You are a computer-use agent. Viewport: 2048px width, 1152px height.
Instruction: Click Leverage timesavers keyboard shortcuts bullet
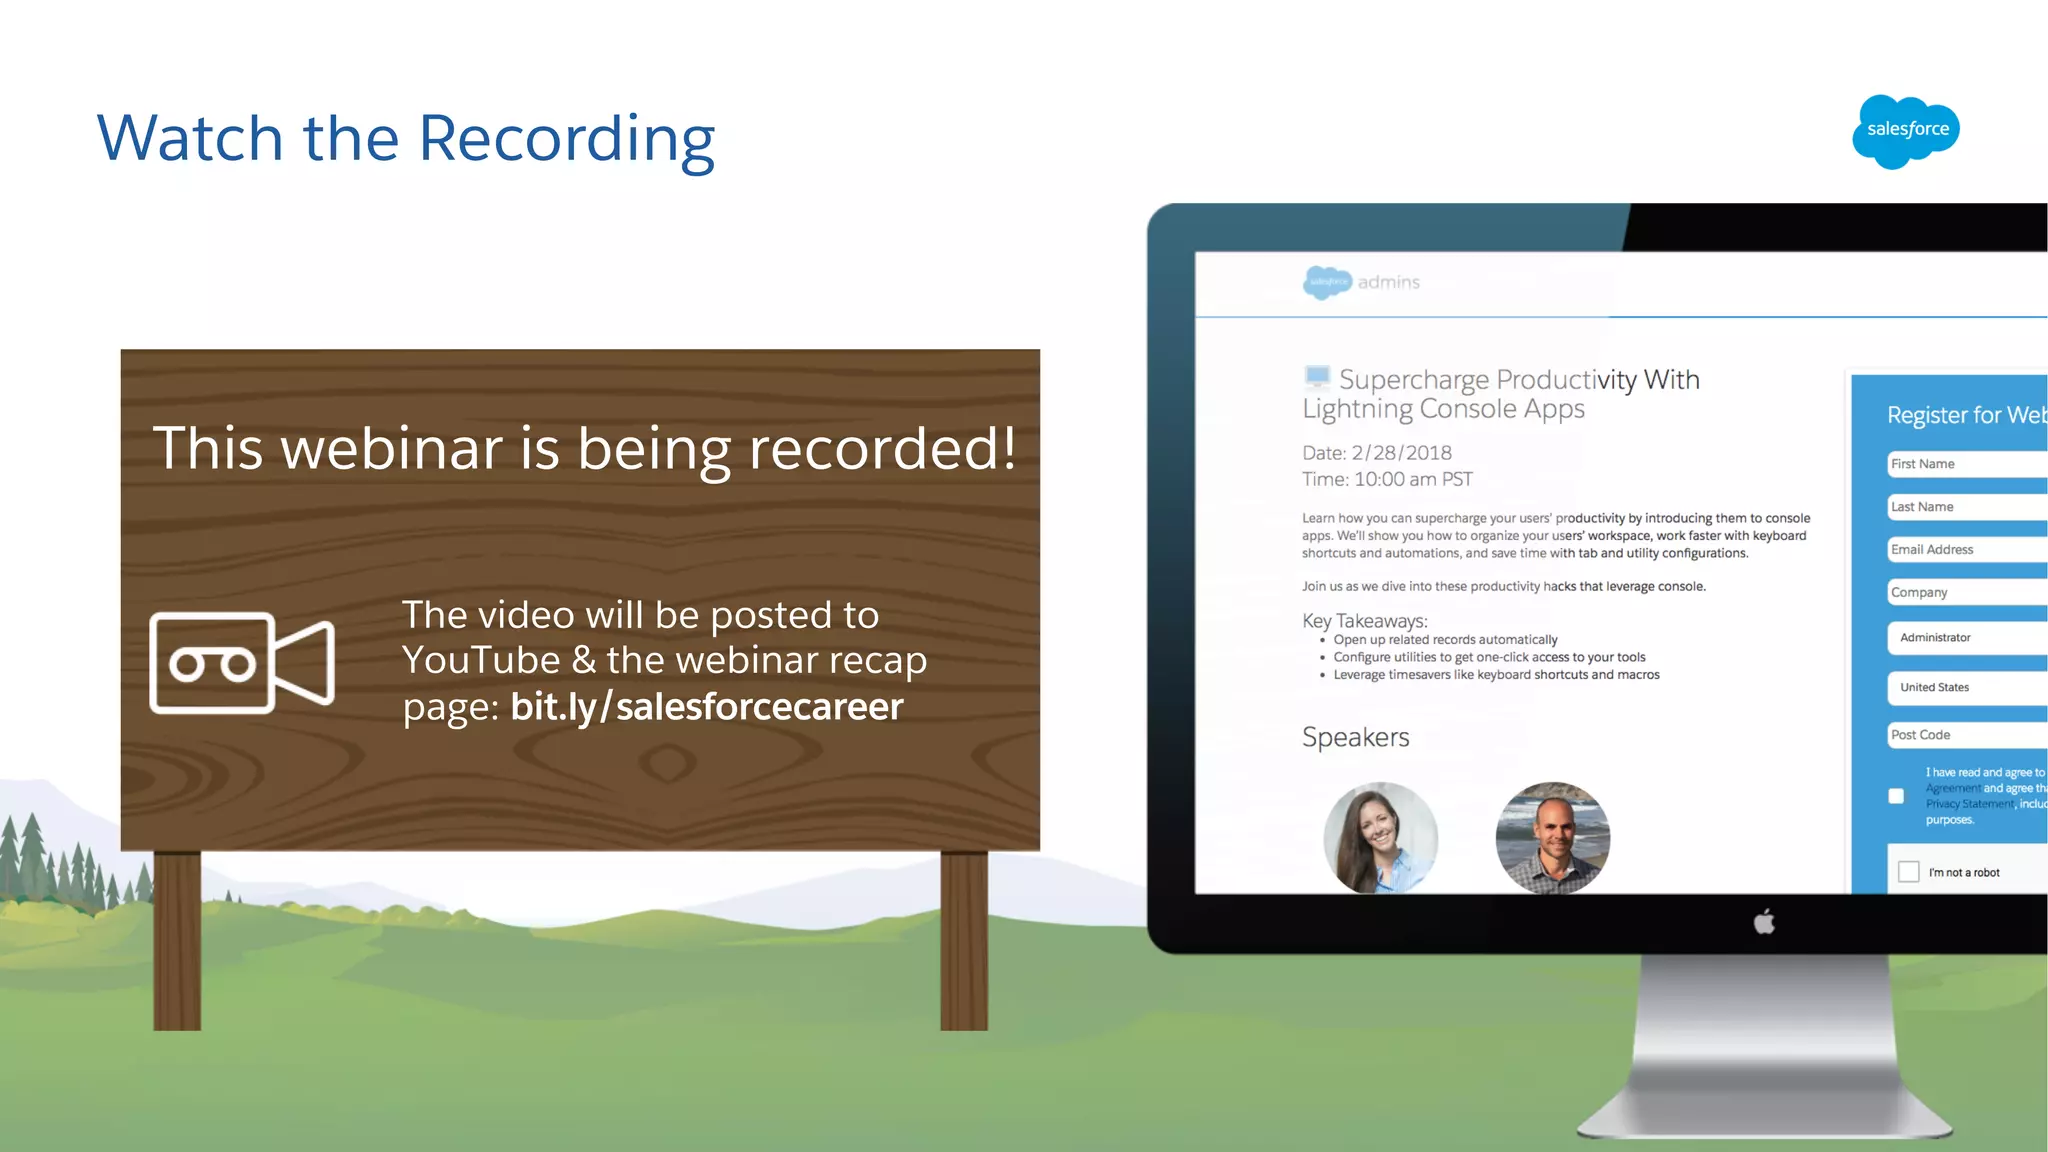tap(1496, 675)
